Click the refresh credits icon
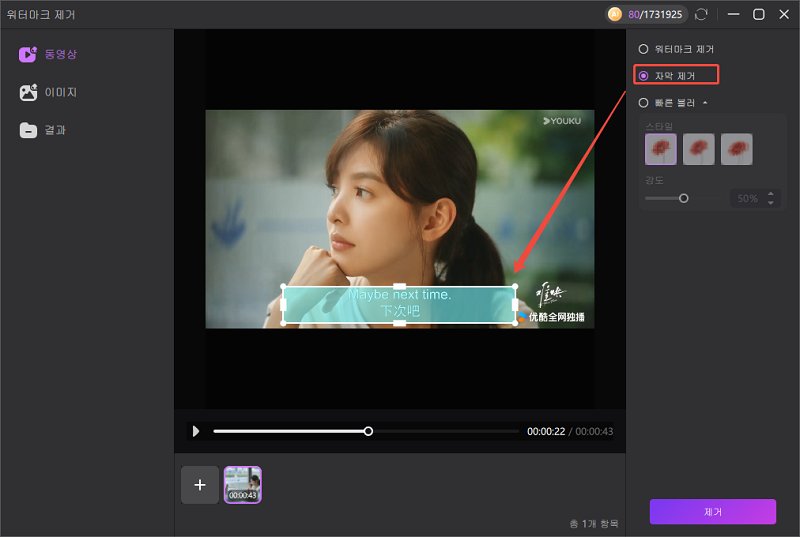 tap(701, 15)
